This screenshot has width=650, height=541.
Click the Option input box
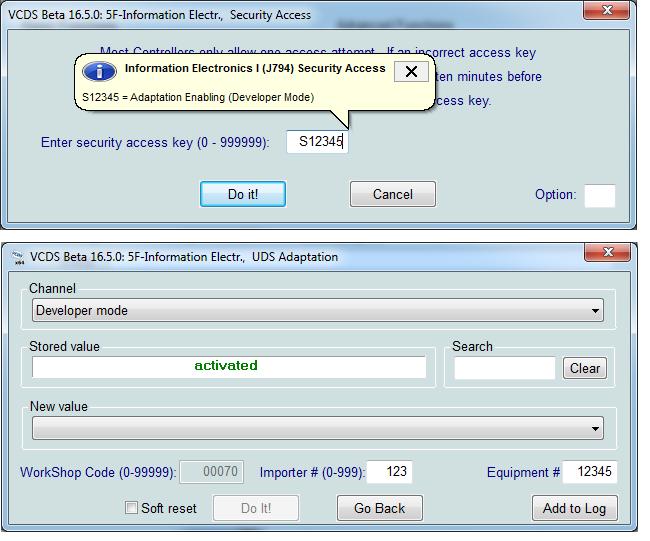coord(599,196)
